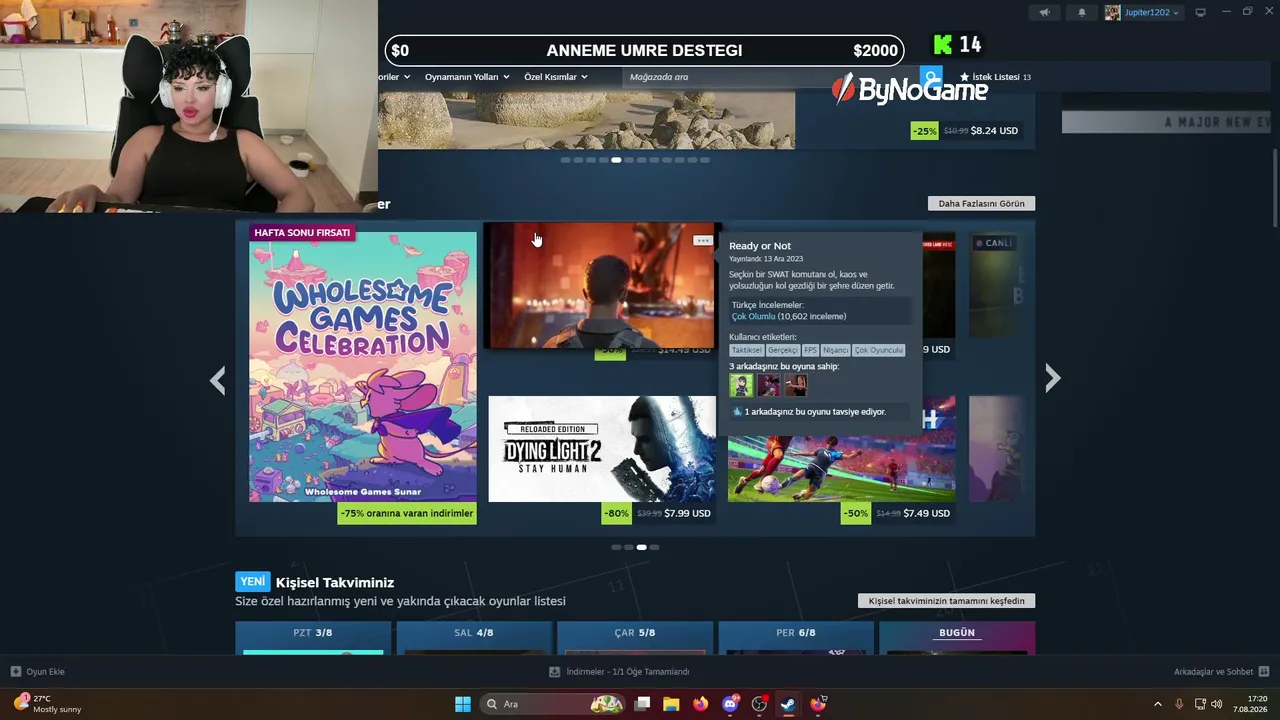Open İstek Listesi wishlist link
This screenshot has height=720, width=1280.
coord(995,77)
